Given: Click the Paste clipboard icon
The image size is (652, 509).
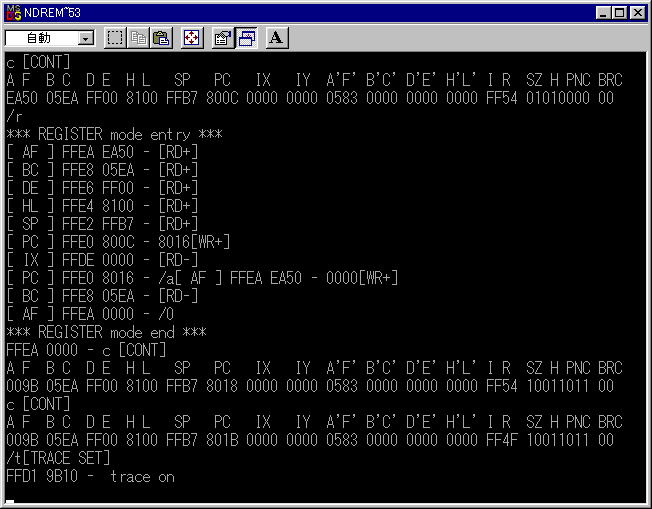Looking at the screenshot, I should tap(161, 38).
